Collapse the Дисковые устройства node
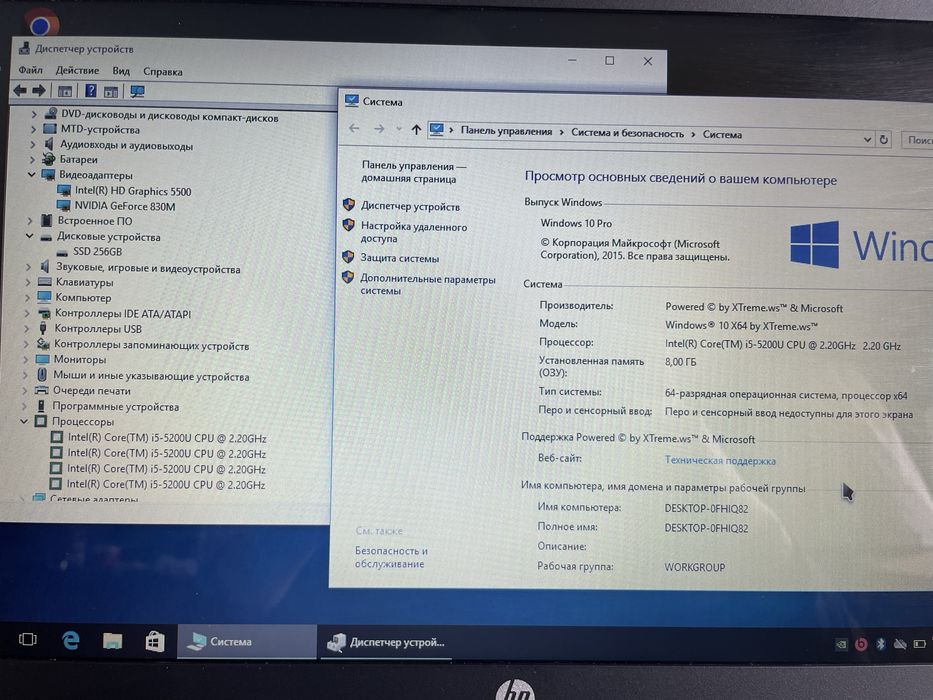 (x=30, y=236)
